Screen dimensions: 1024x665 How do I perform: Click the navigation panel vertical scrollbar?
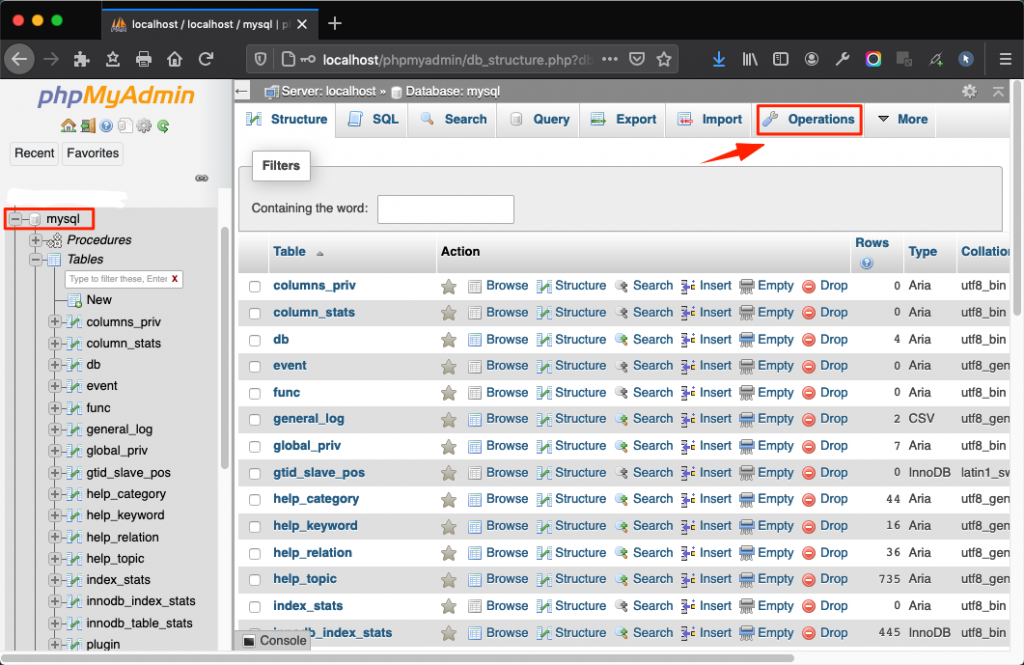coord(225,346)
